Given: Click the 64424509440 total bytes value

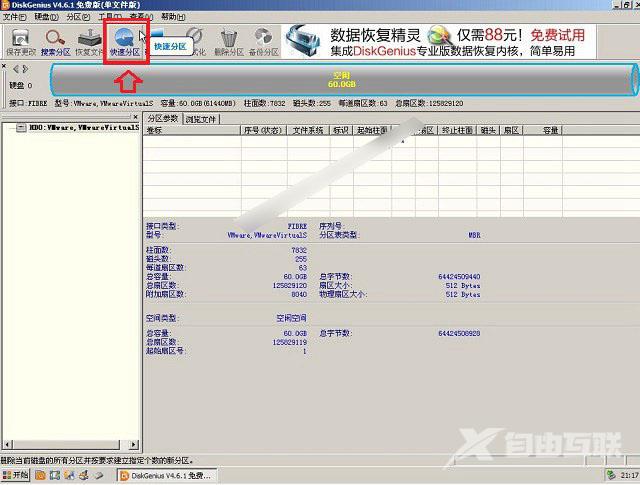Looking at the screenshot, I should (x=459, y=277).
